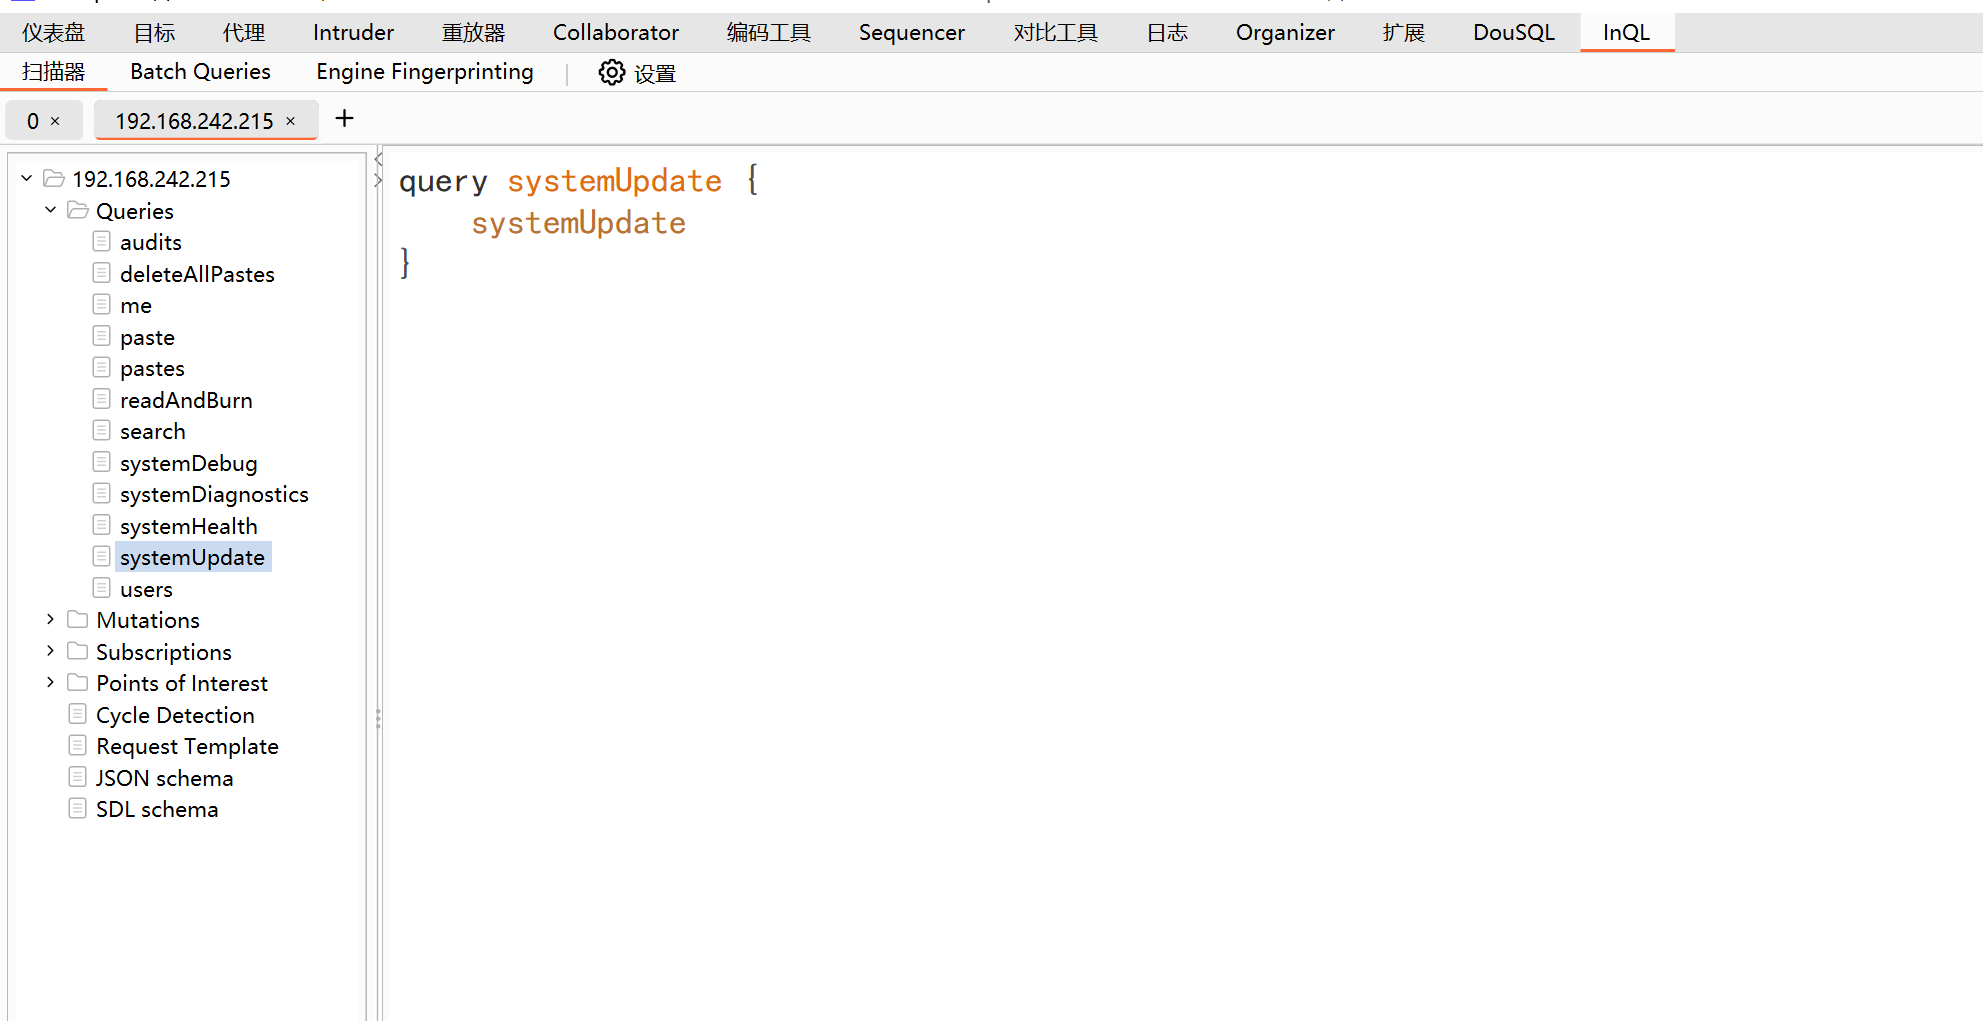Collapse the Queries folder
Screen dimensions: 1983x1021
(50, 210)
